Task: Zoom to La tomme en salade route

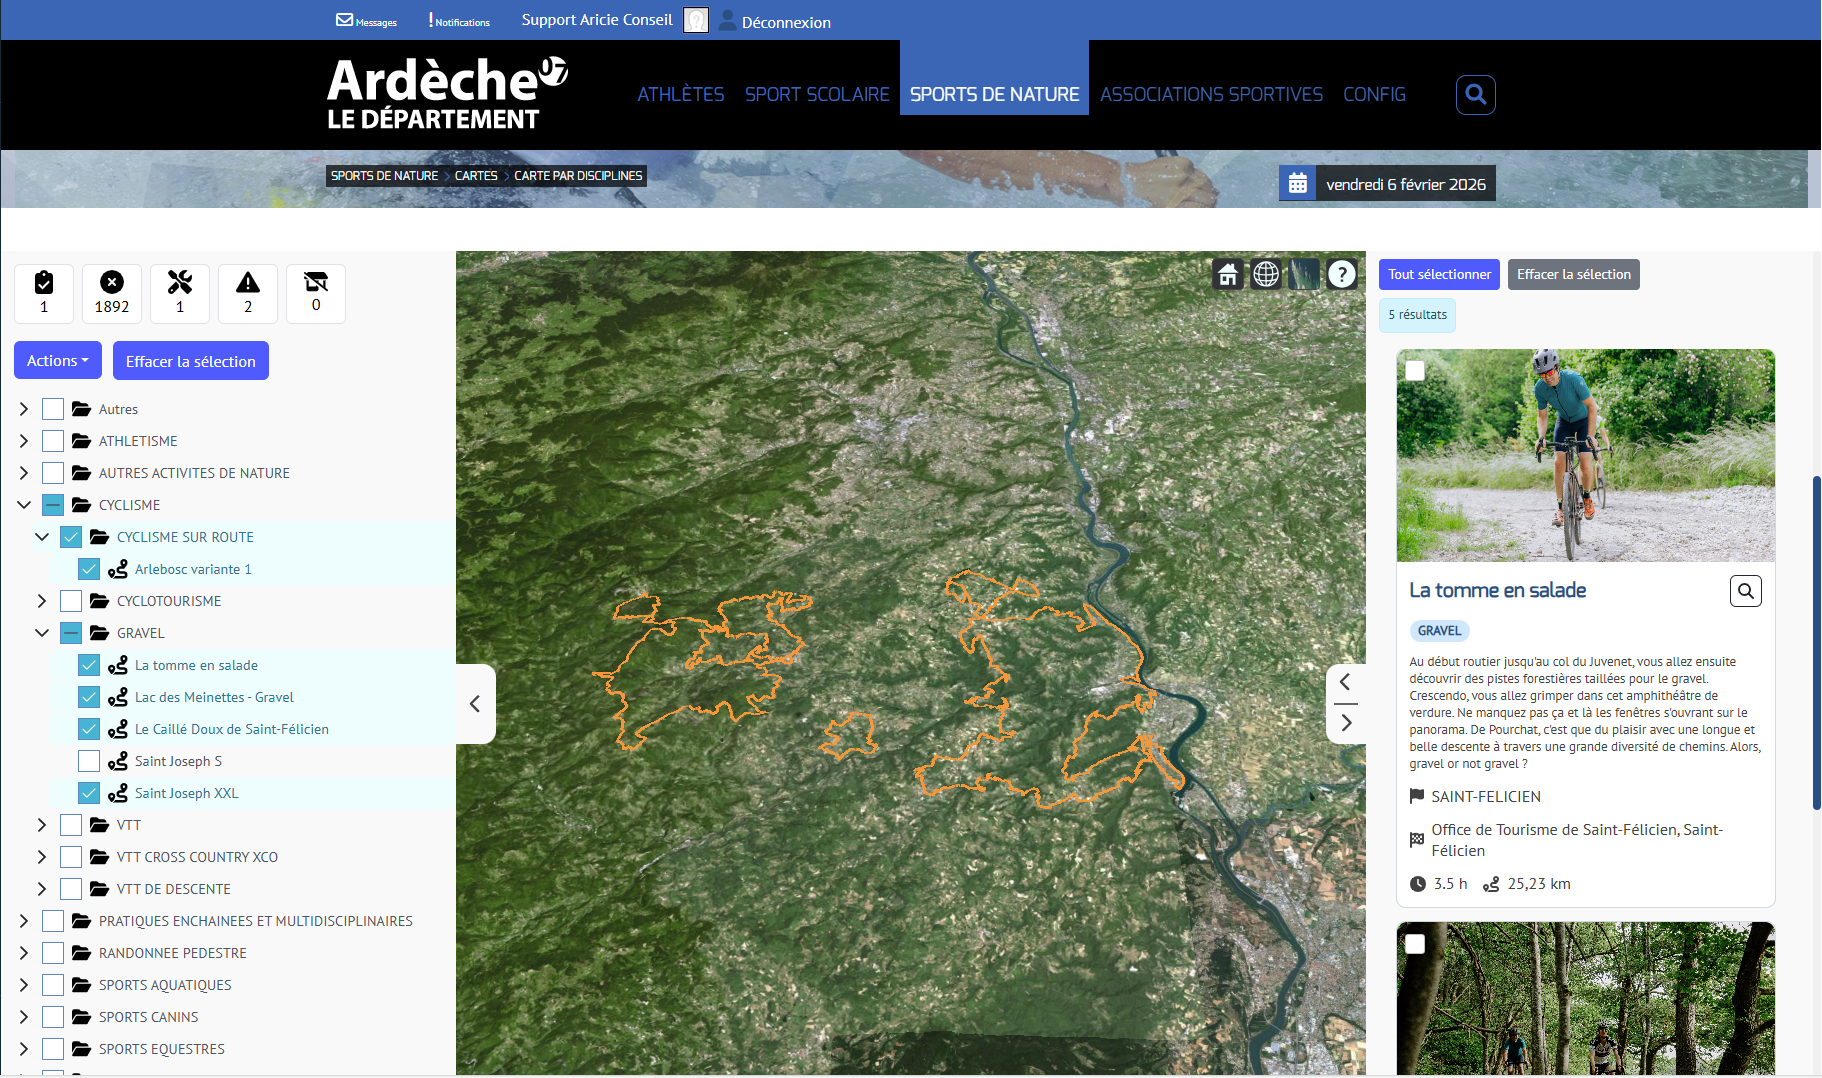Action: point(1745,591)
